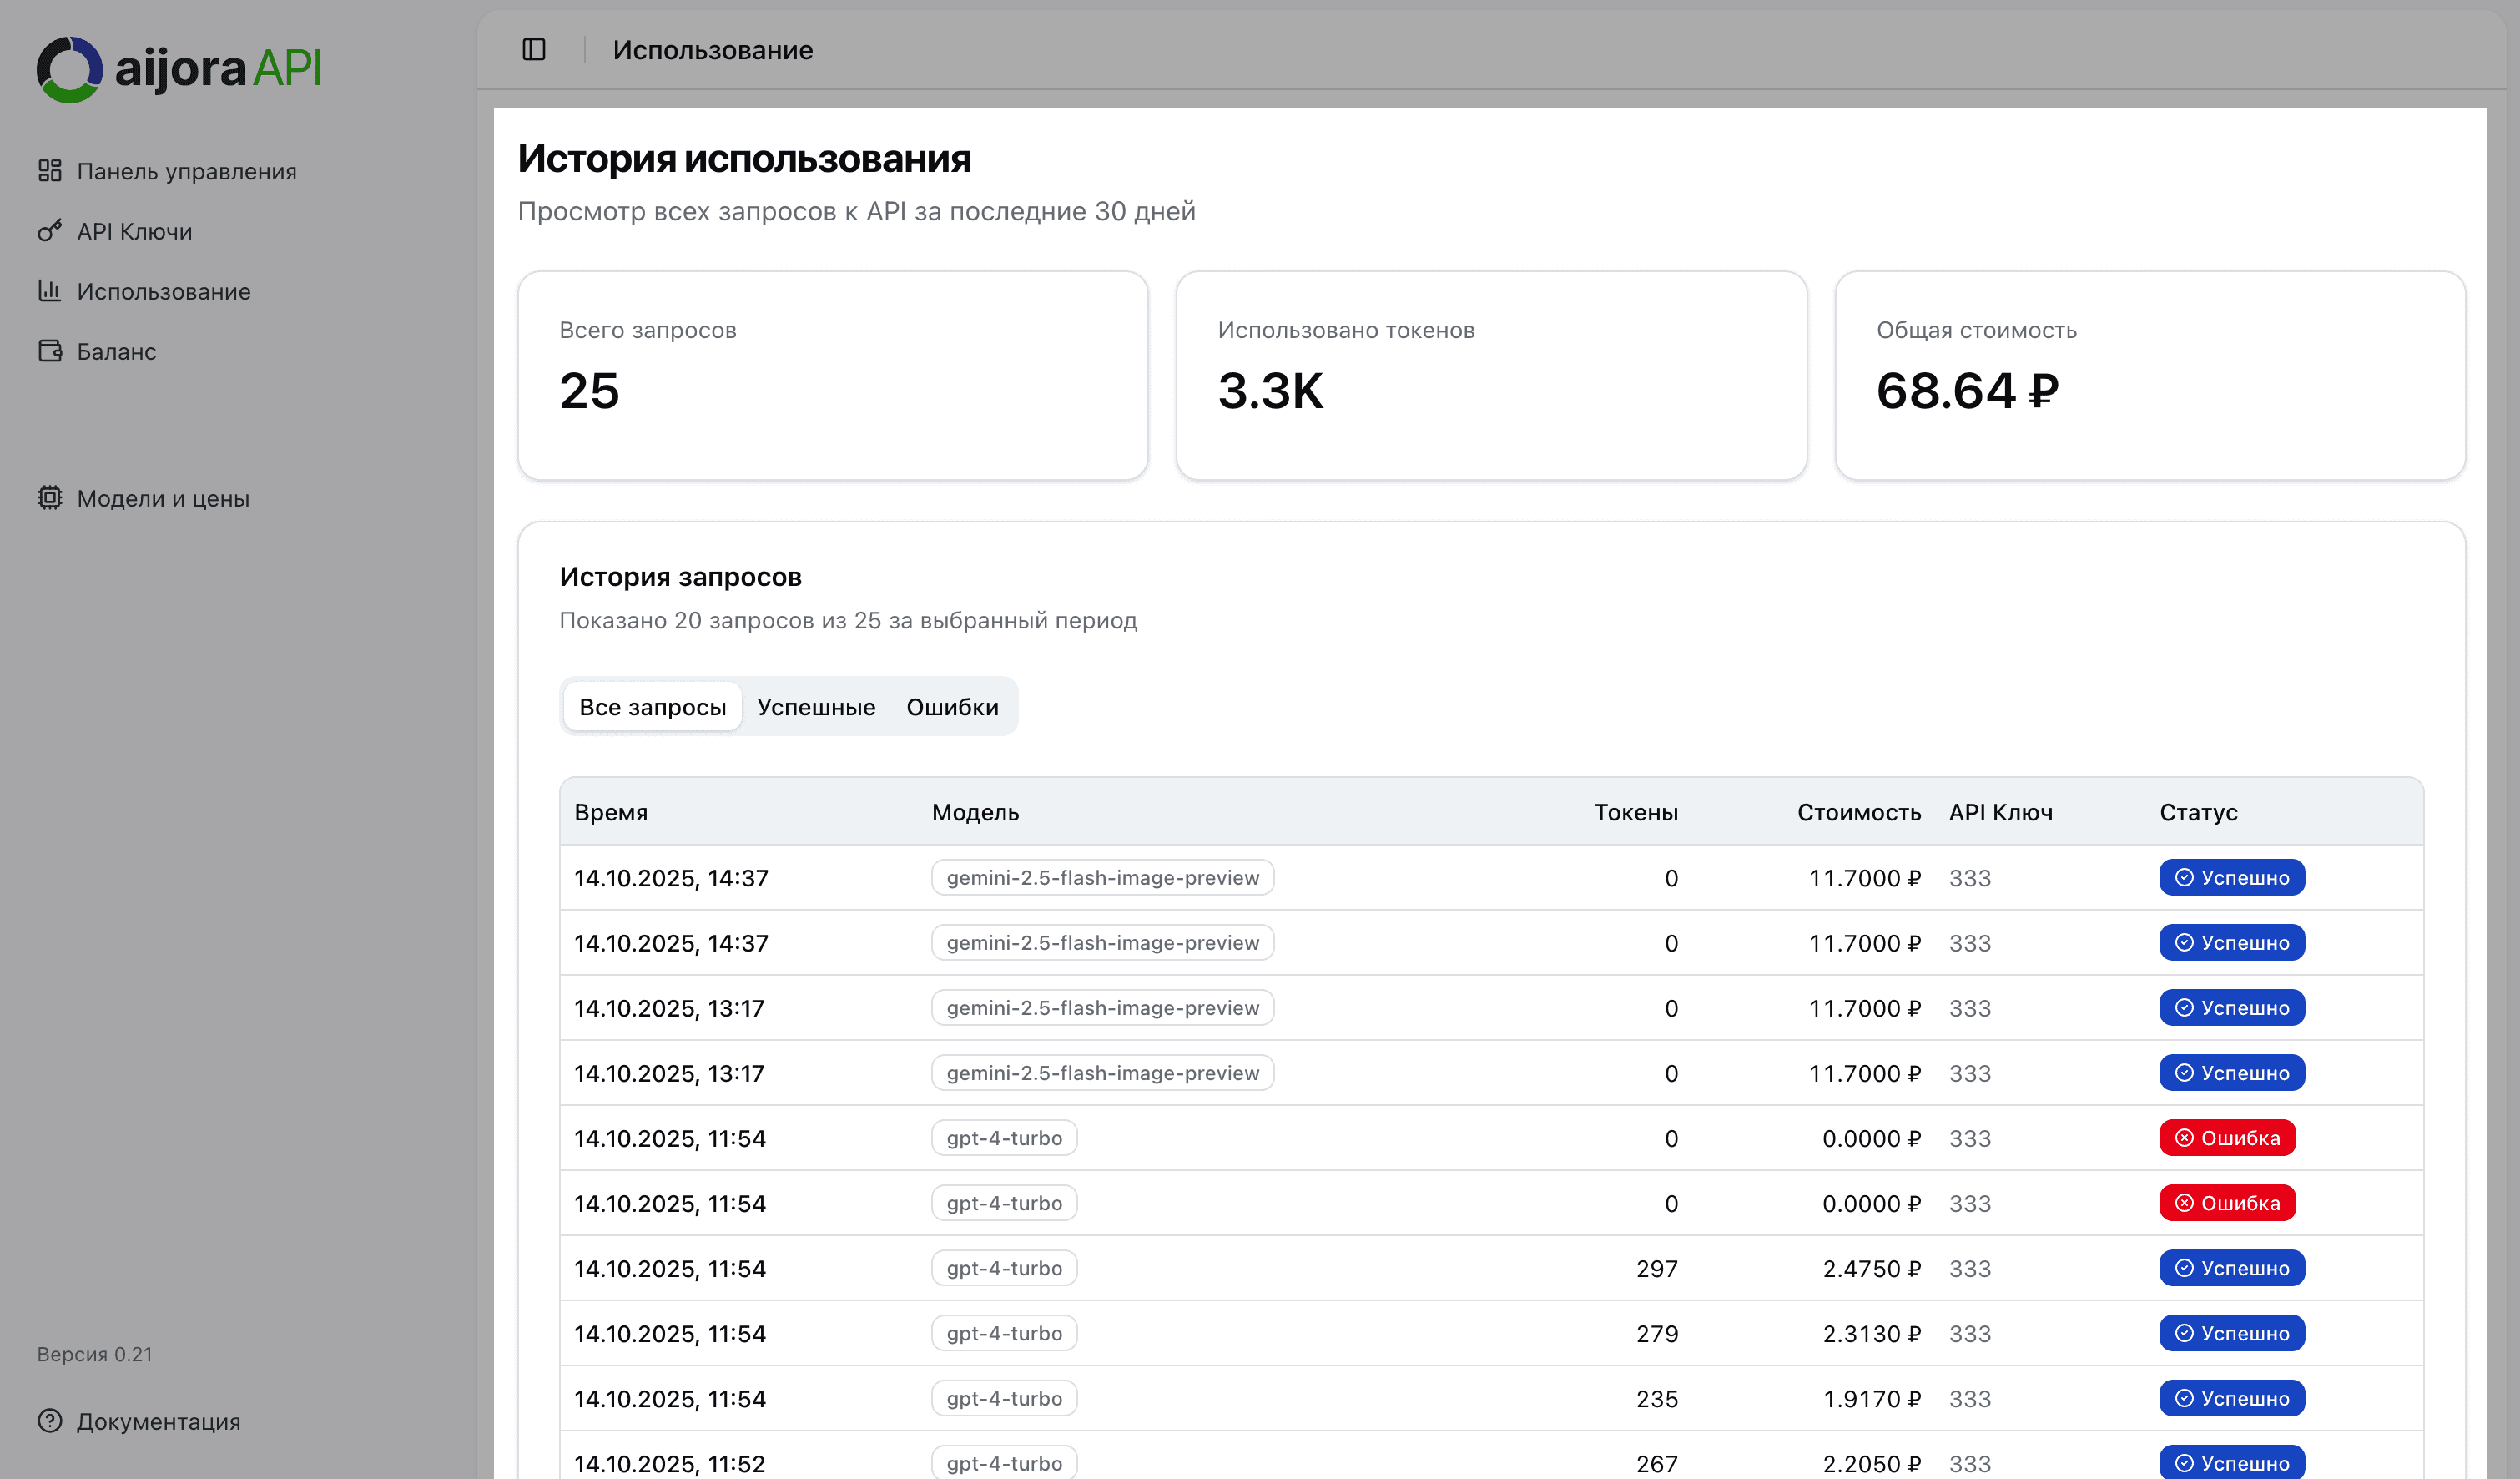This screenshot has height=1479, width=2520.
Task: Toggle the sidebar panel icon
Action: click(534, 49)
